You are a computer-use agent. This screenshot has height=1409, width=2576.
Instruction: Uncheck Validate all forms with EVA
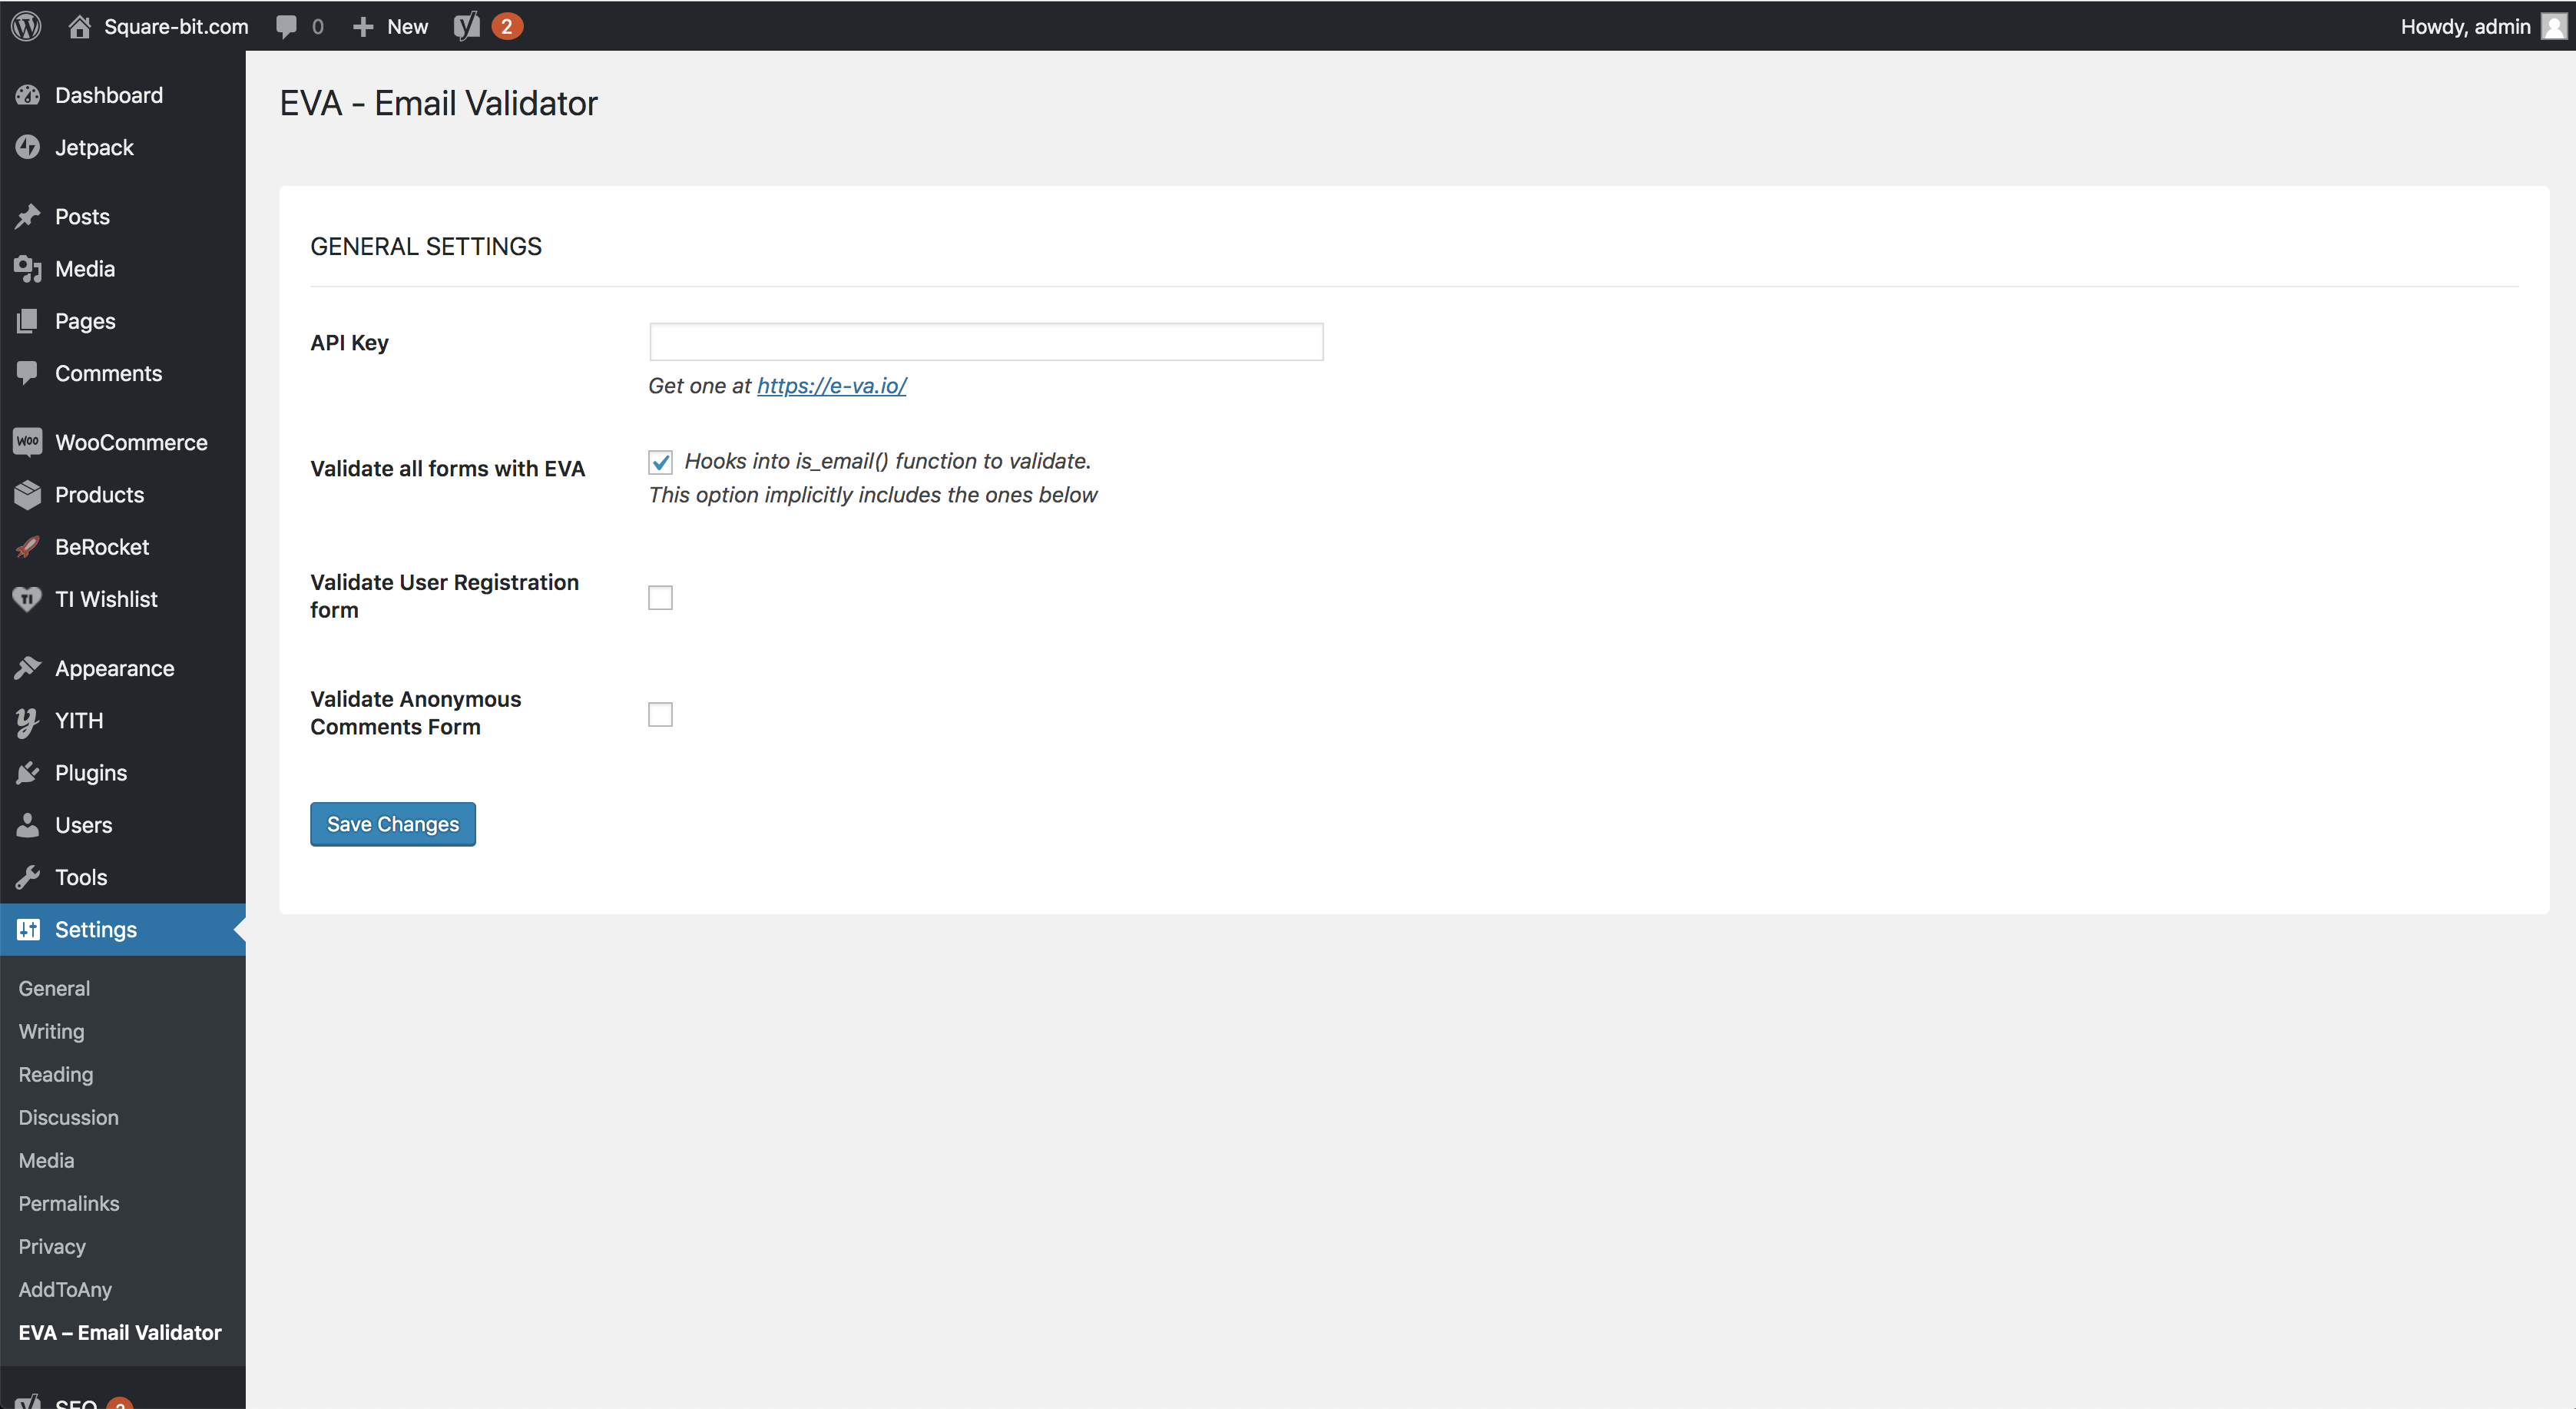pyautogui.click(x=660, y=462)
